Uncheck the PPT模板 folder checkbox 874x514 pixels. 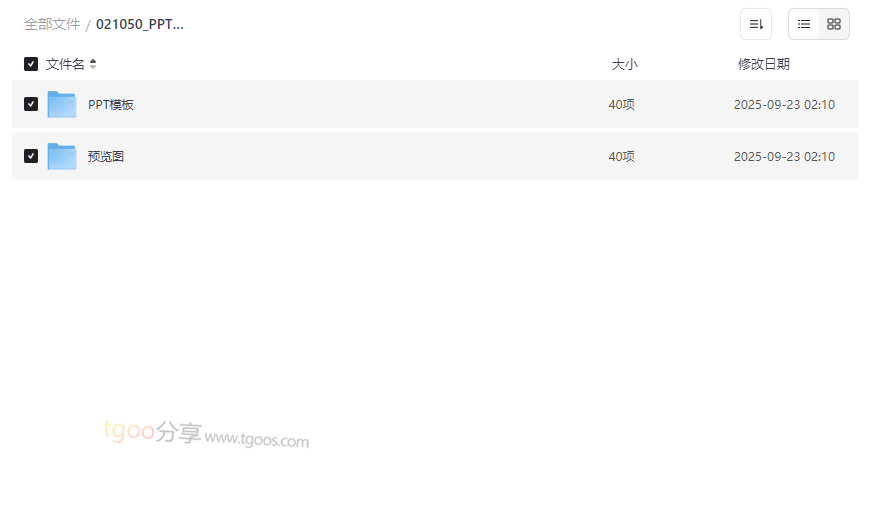click(x=31, y=104)
